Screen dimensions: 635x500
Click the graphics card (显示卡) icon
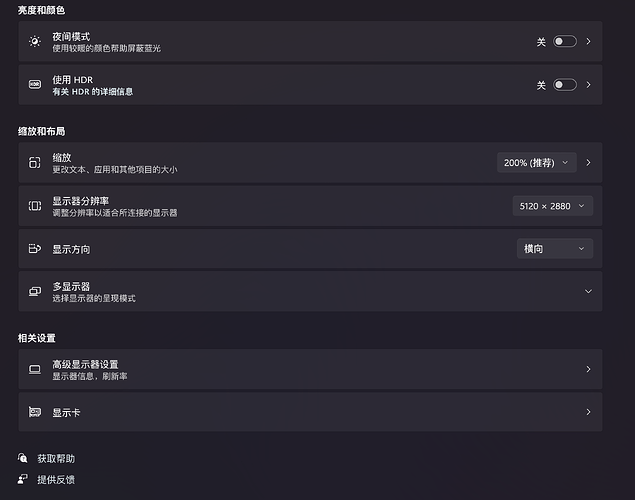(35, 412)
